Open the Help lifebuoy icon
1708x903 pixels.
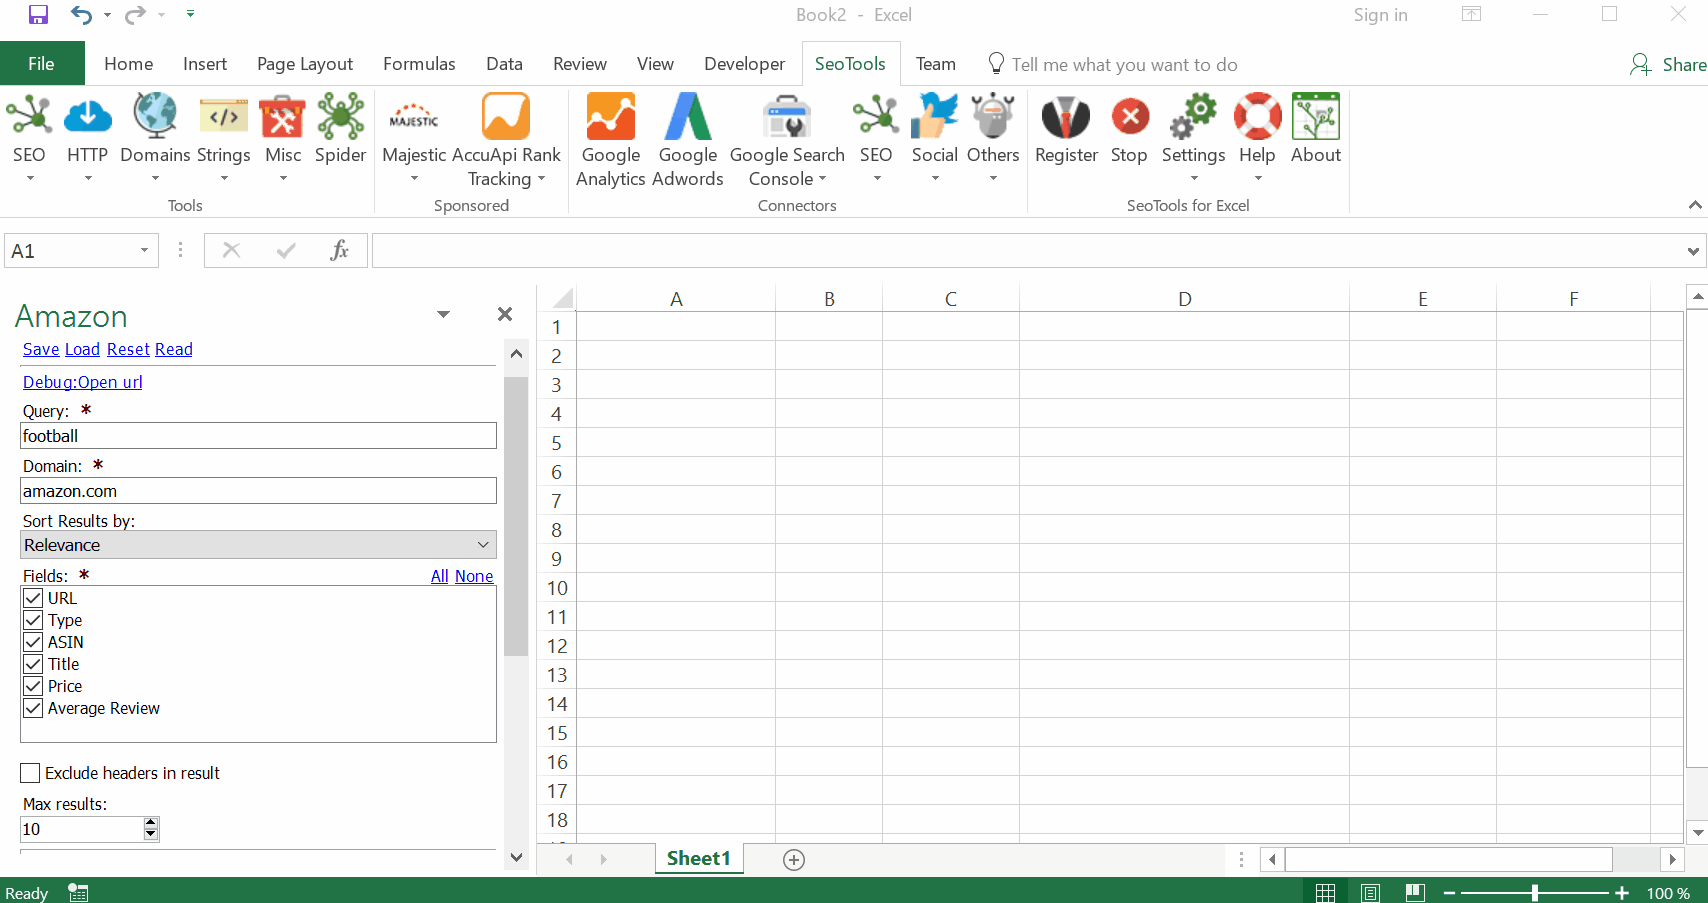(x=1258, y=117)
